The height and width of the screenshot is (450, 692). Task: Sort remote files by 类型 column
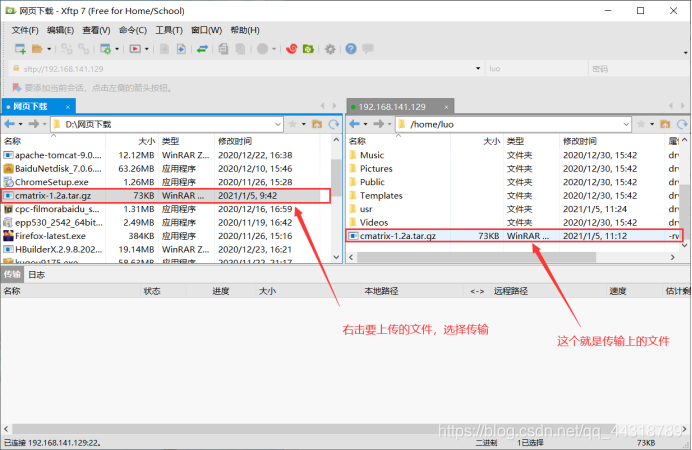pos(531,141)
